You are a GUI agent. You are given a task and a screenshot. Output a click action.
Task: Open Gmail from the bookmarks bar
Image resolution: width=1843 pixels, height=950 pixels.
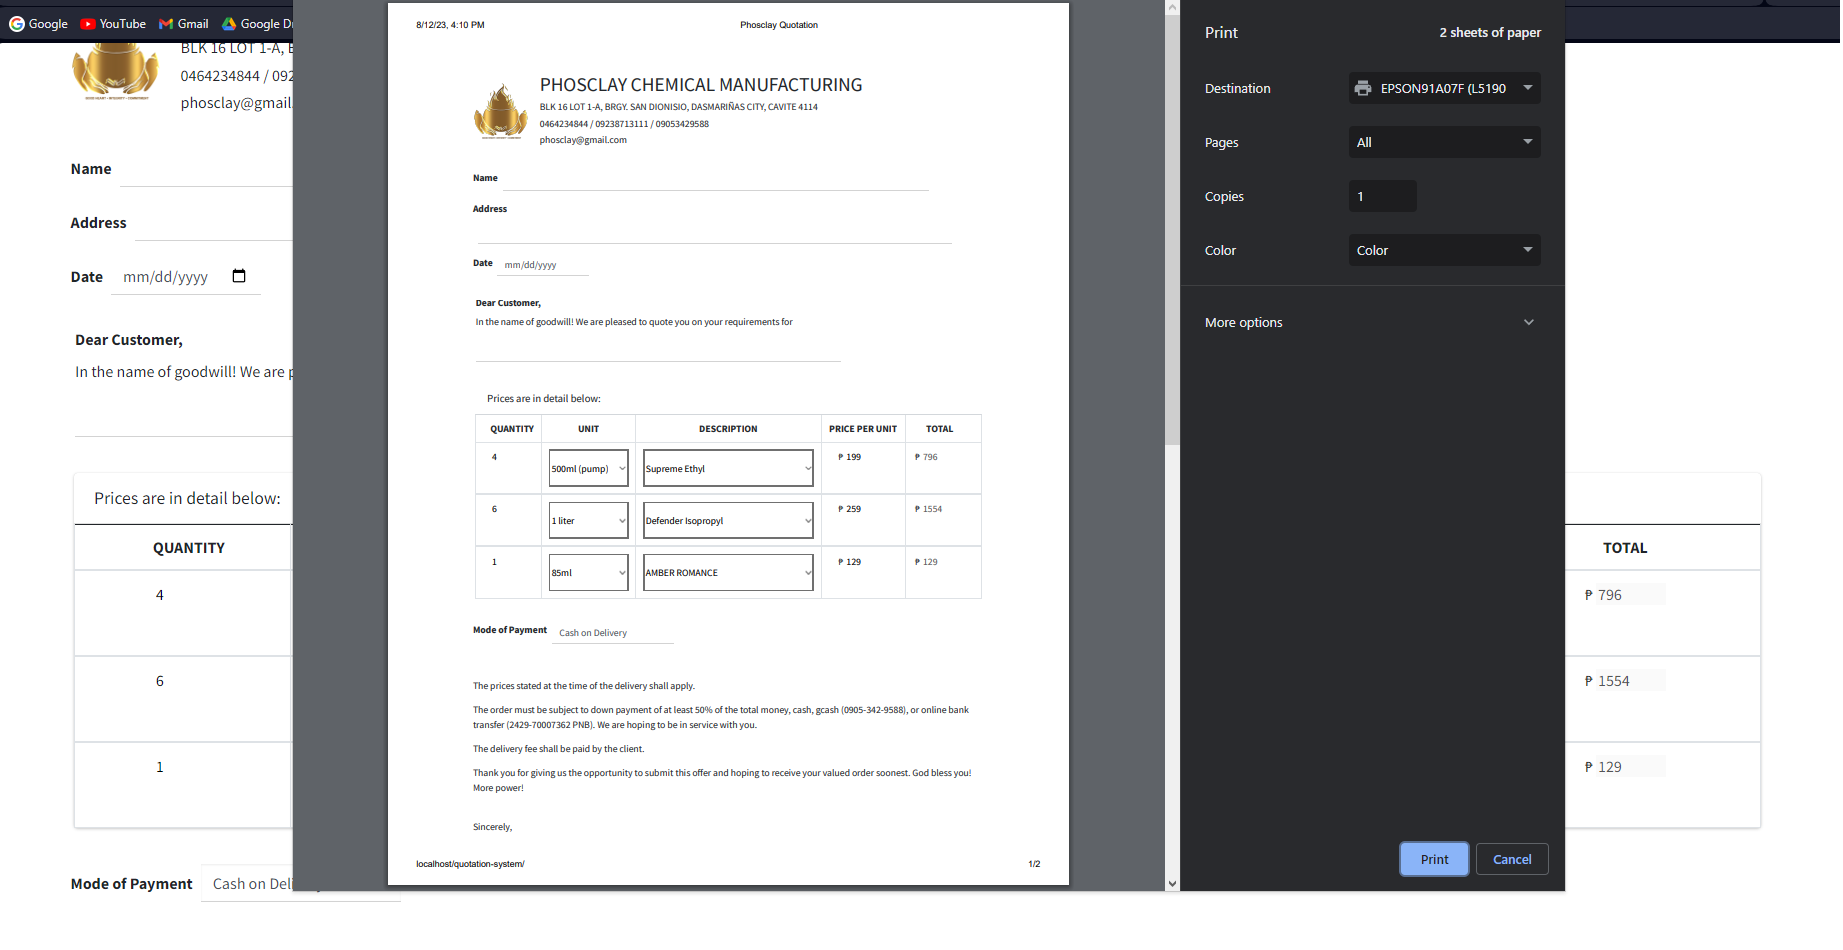tap(183, 23)
